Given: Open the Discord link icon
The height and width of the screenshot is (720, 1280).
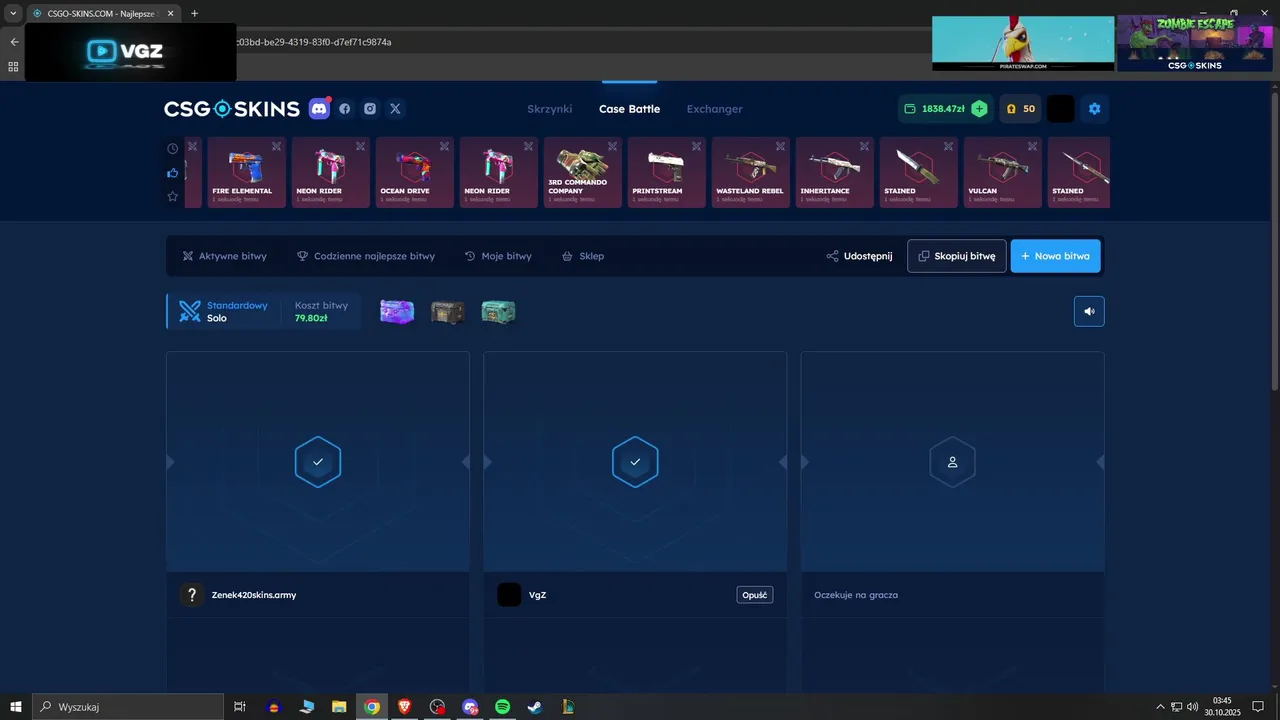Looking at the screenshot, I should point(320,109).
